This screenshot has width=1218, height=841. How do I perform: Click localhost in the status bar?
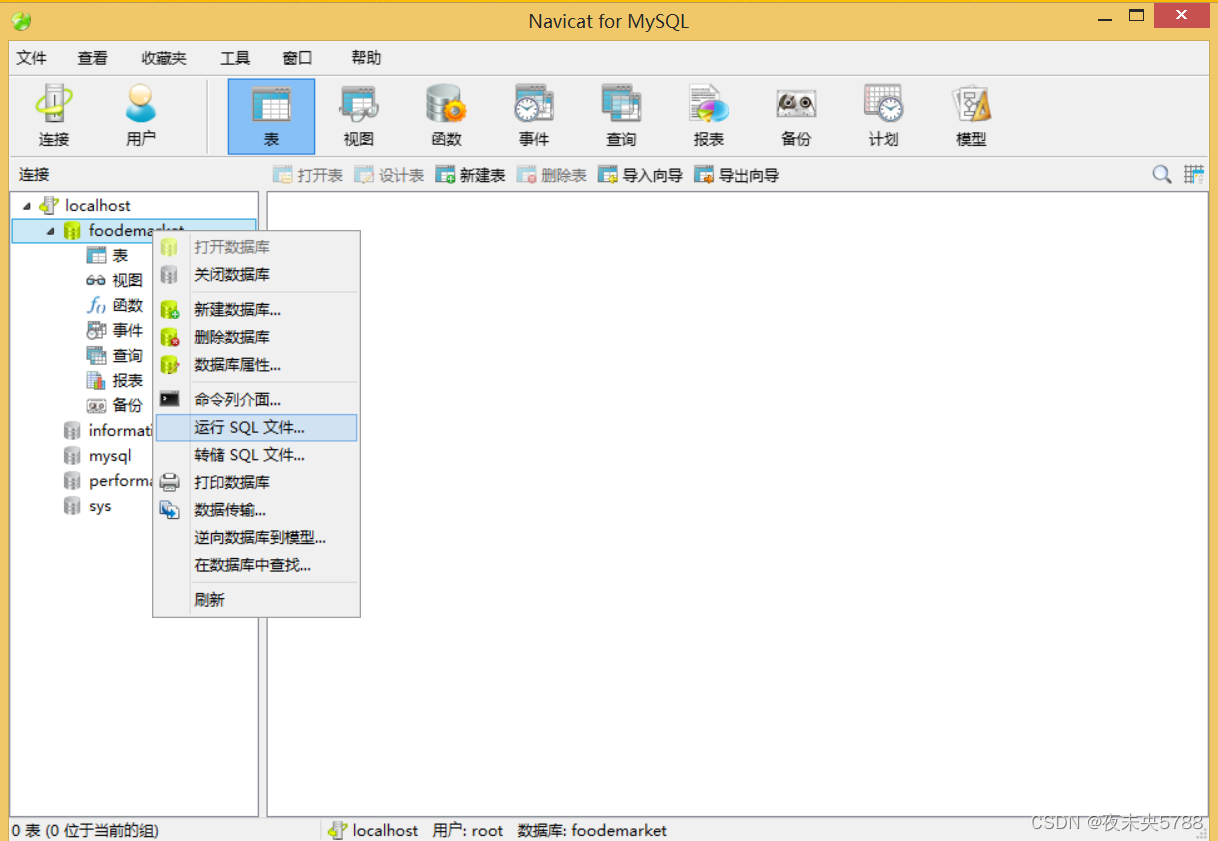(385, 830)
